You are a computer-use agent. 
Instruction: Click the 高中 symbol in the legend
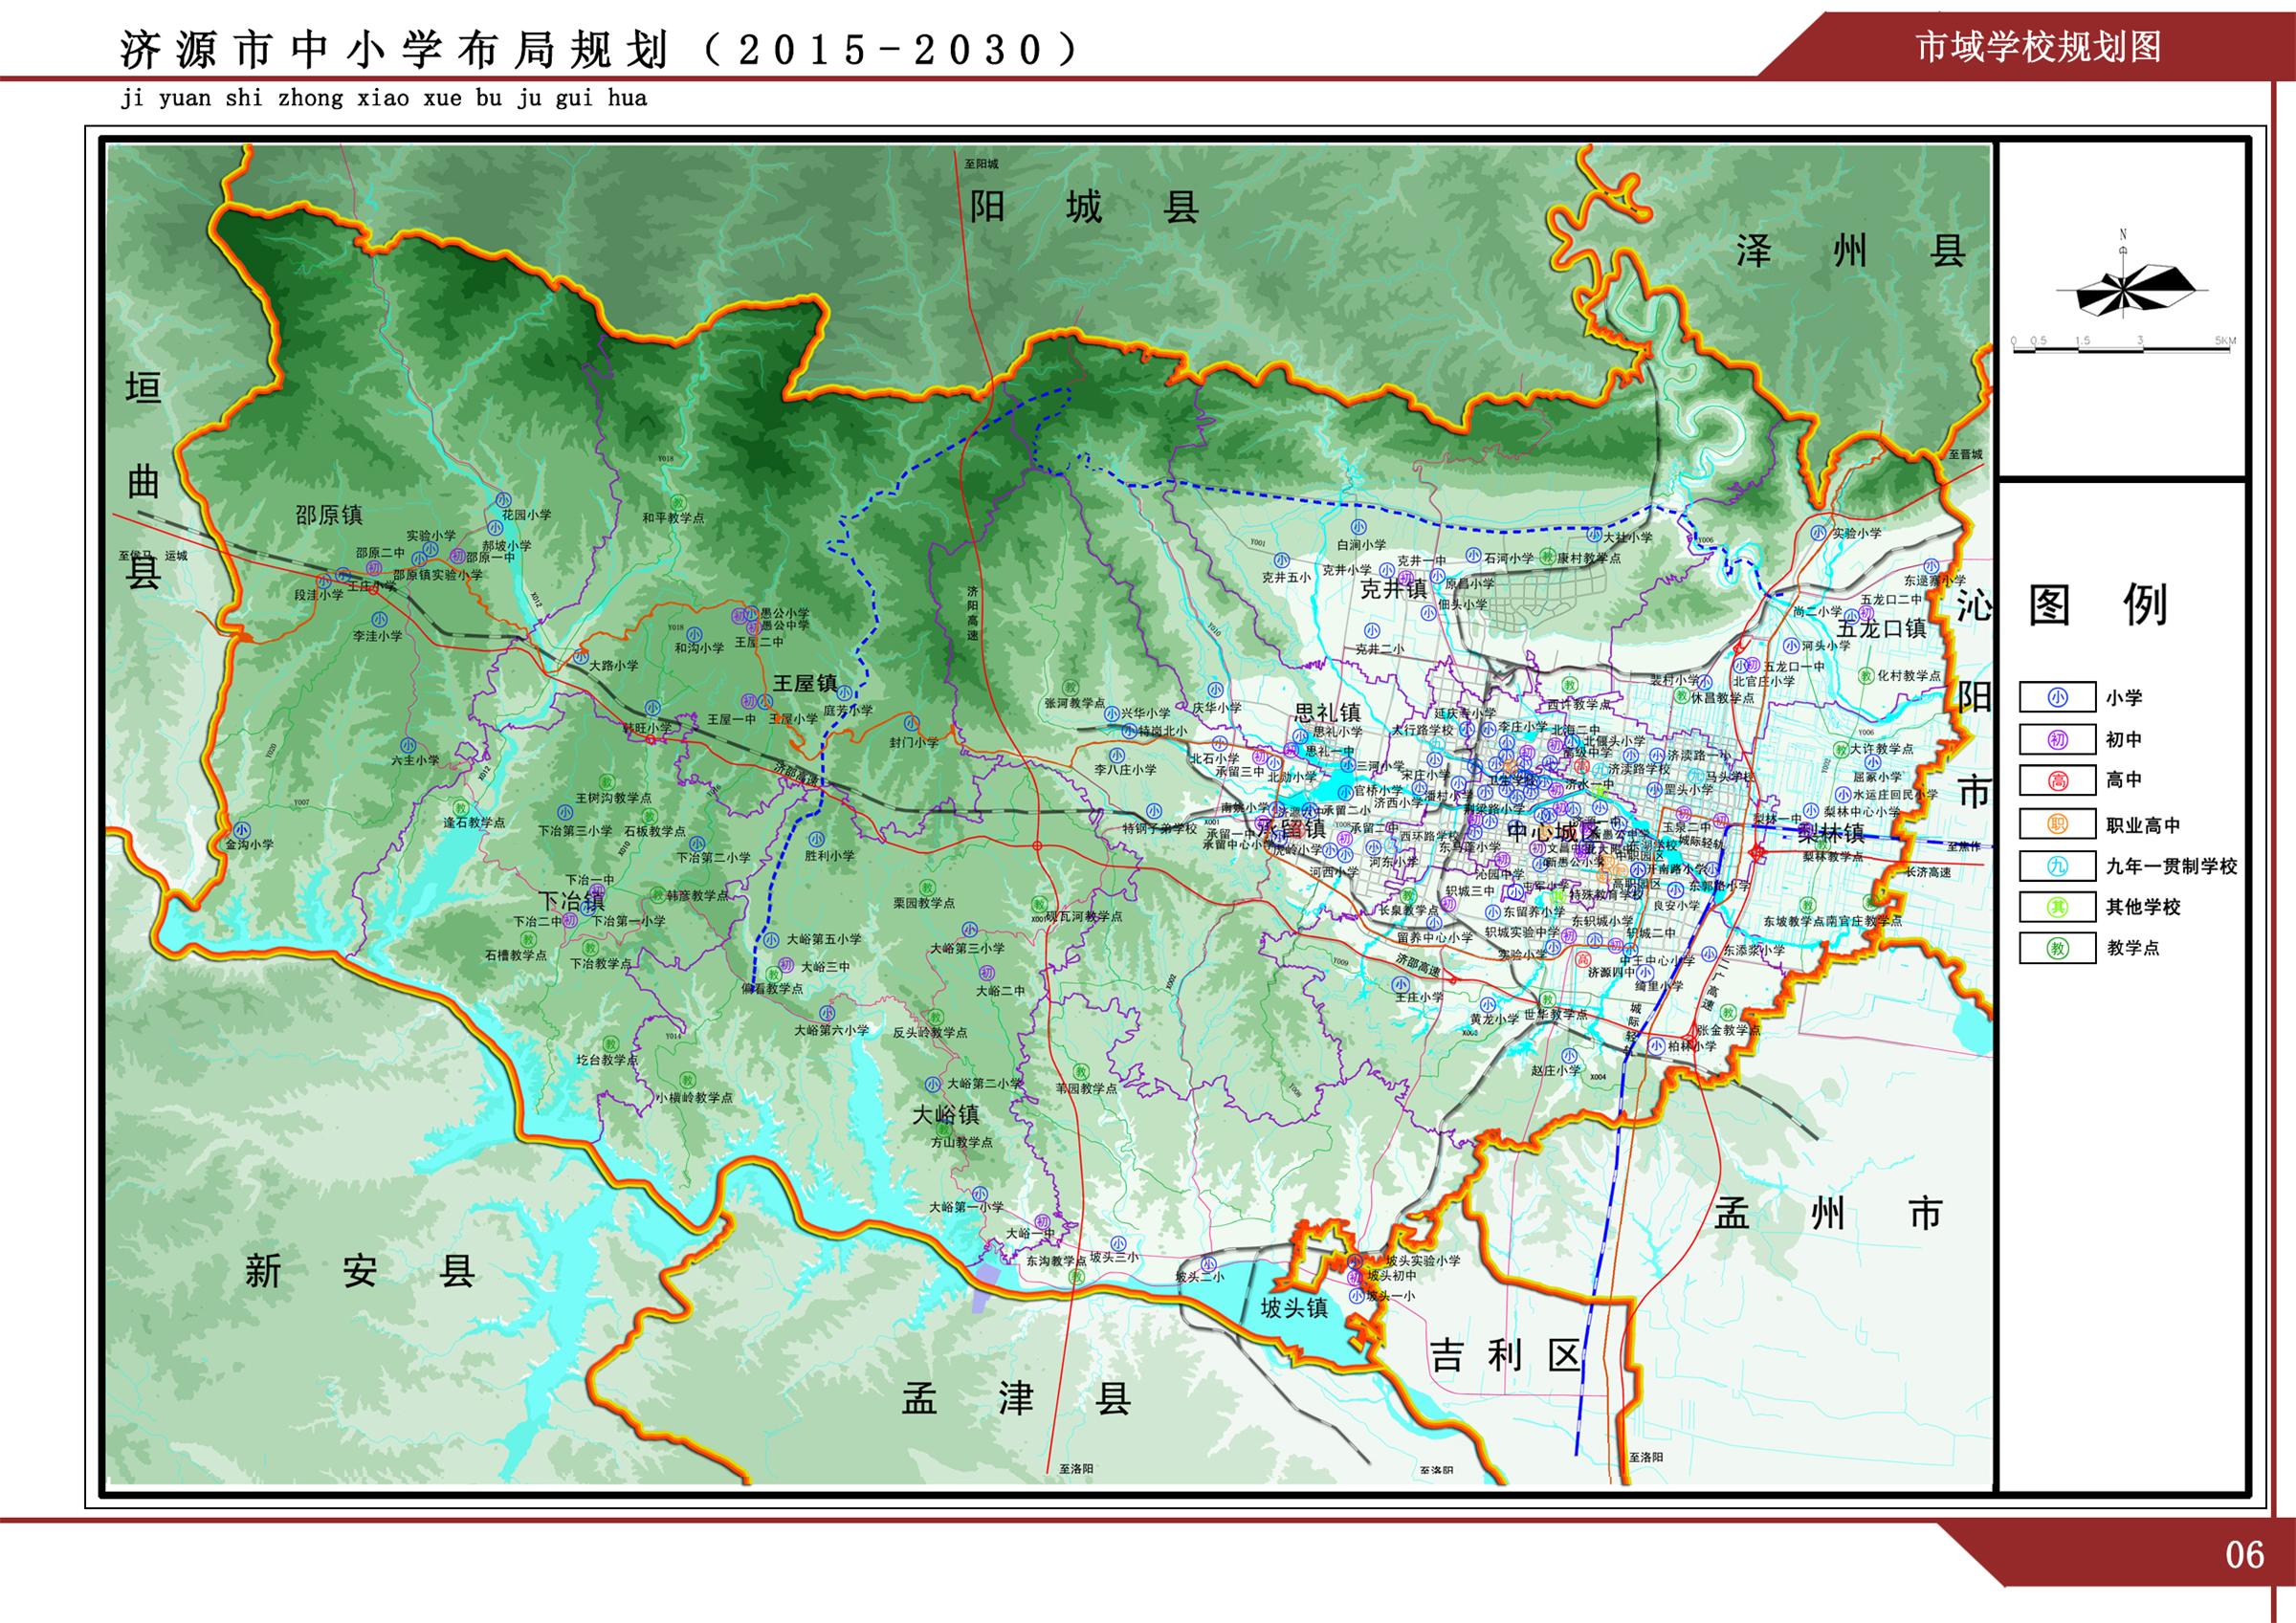[x=2057, y=780]
